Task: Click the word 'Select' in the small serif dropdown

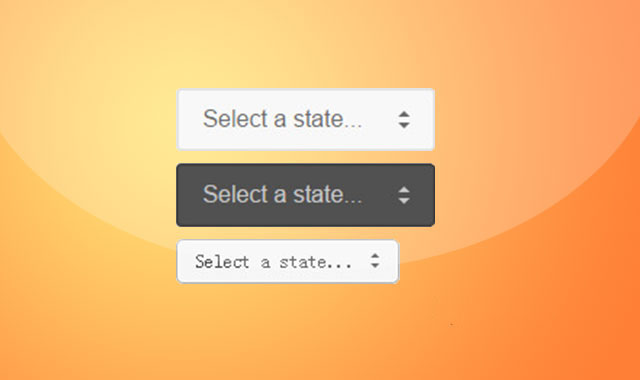Action: 222,262
